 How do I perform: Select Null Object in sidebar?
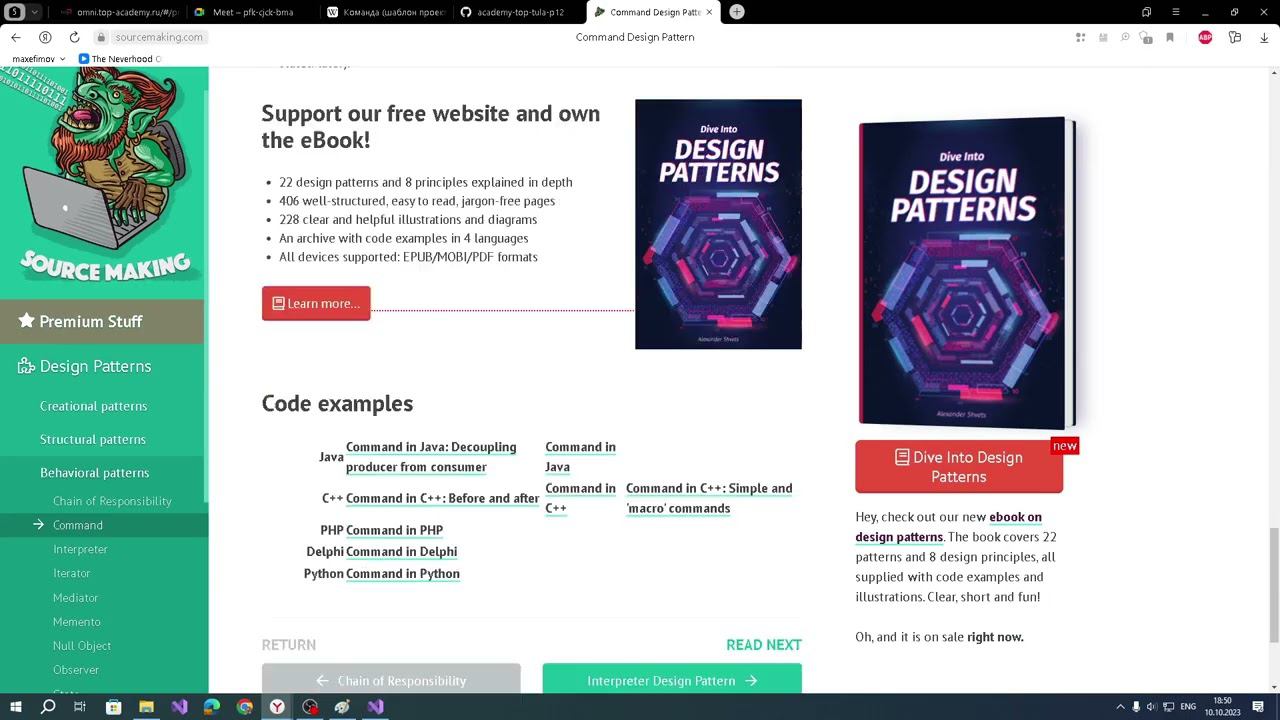pos(82,646)
